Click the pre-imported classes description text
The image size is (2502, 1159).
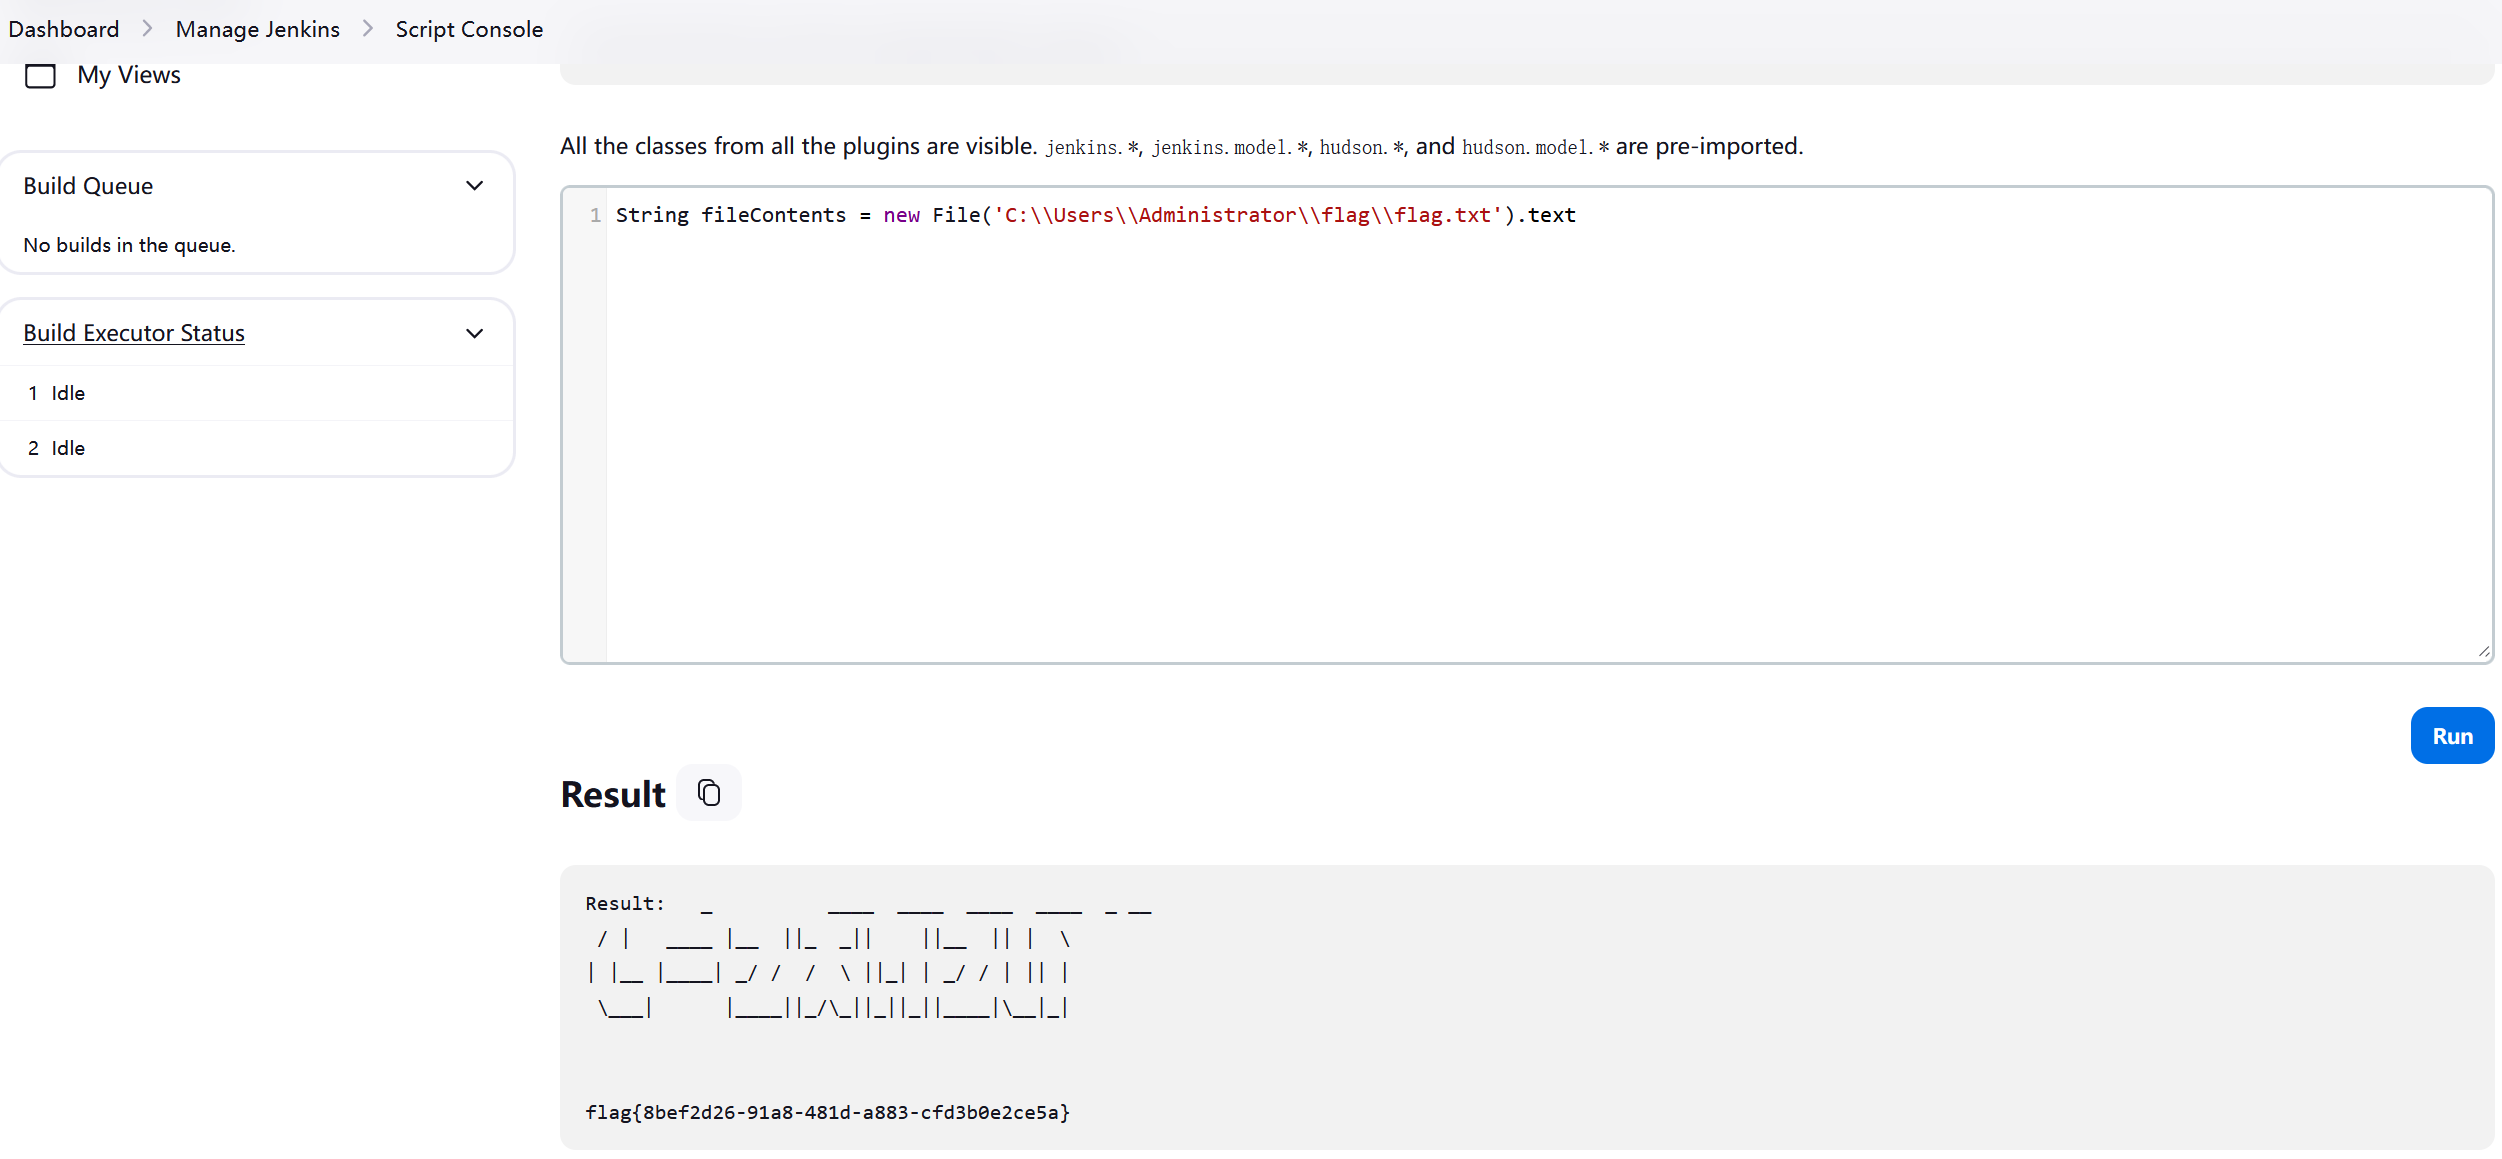click(1181, 146)
